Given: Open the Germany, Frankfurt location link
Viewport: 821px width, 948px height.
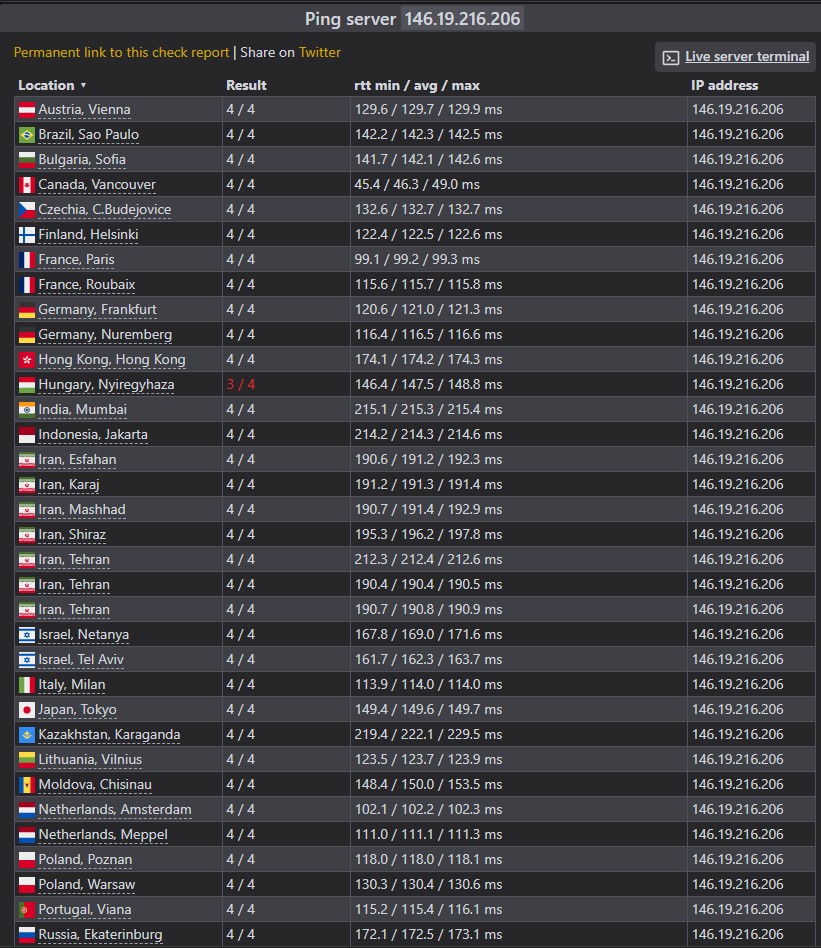Looking at the screenshot, I should 97,310.
